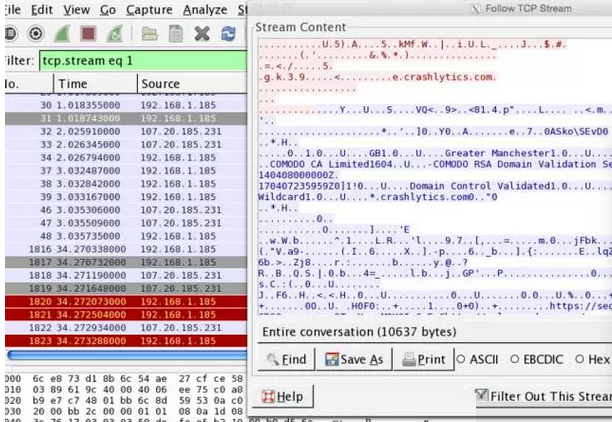Select packet row 48 at 3.035735000
The height and width of the screenshot is (422, 612).
pyautogui.click(x=126, y=236)
